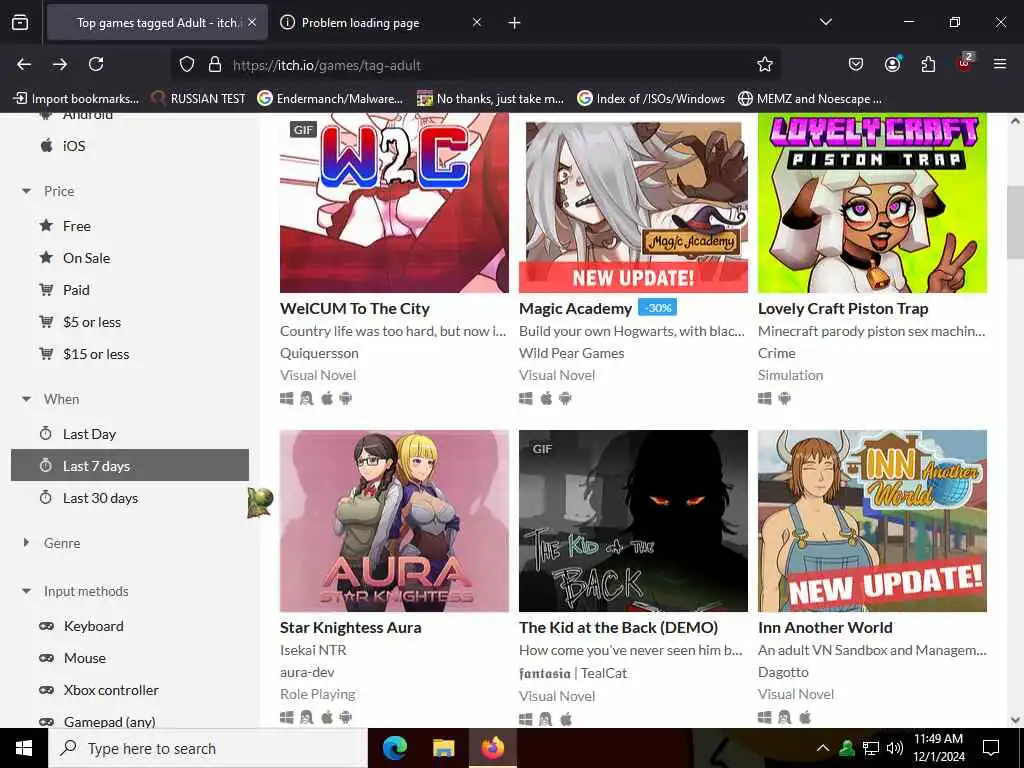Click the taskbar search box
The width and height of the screenshot is (1024, 768).
(x=208, y=748)
